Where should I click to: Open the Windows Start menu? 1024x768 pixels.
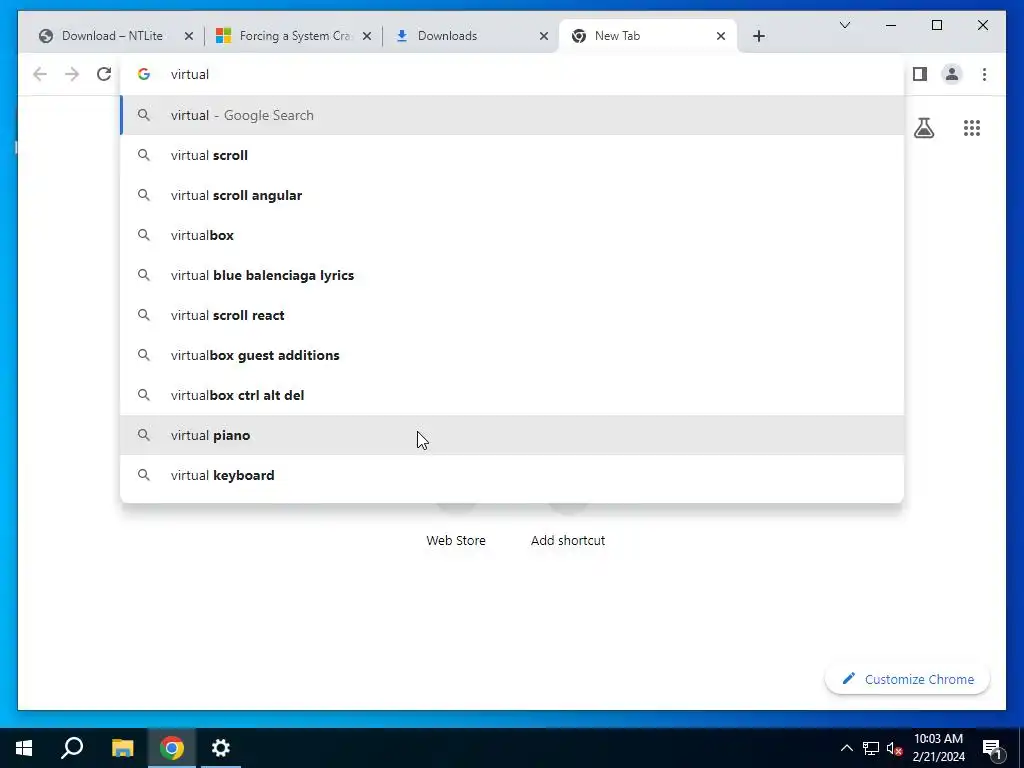coord(24,748)
